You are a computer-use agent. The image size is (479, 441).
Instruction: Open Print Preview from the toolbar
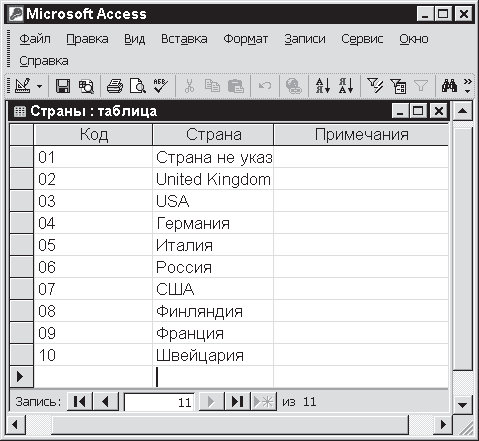138,86
